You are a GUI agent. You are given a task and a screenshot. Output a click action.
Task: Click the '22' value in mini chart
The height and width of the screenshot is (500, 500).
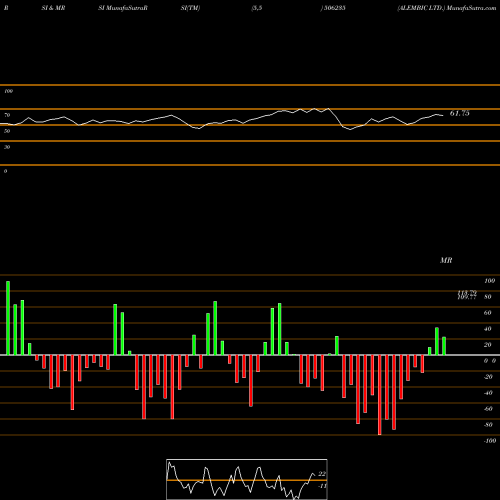click(x=322, y=474)
